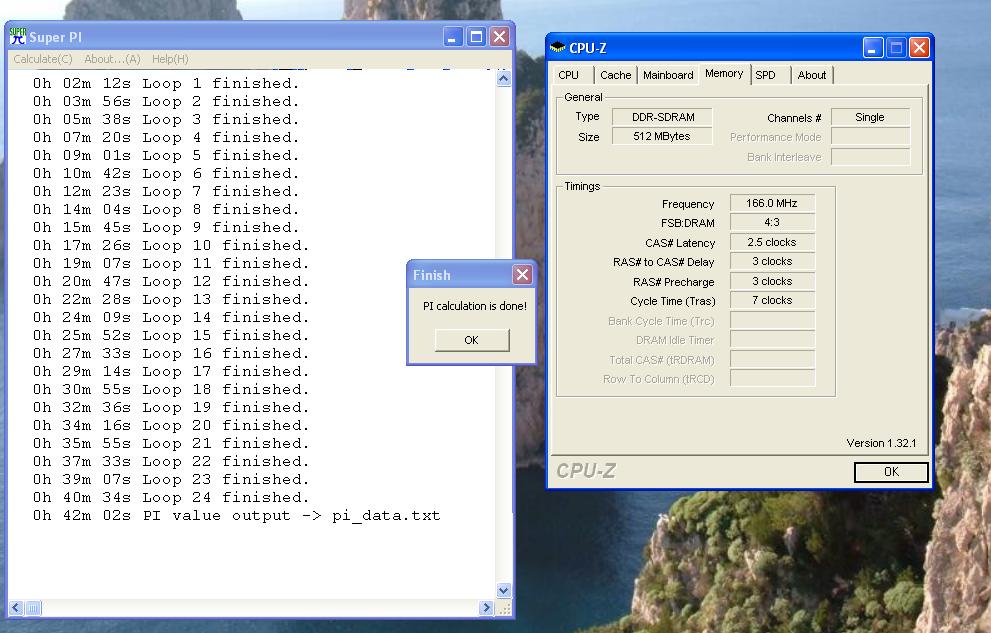The width and height of the screenshot is (991, 633).
Task: Click the Frequency value 166.0 MHz
Action: click(x=772, y=203)
